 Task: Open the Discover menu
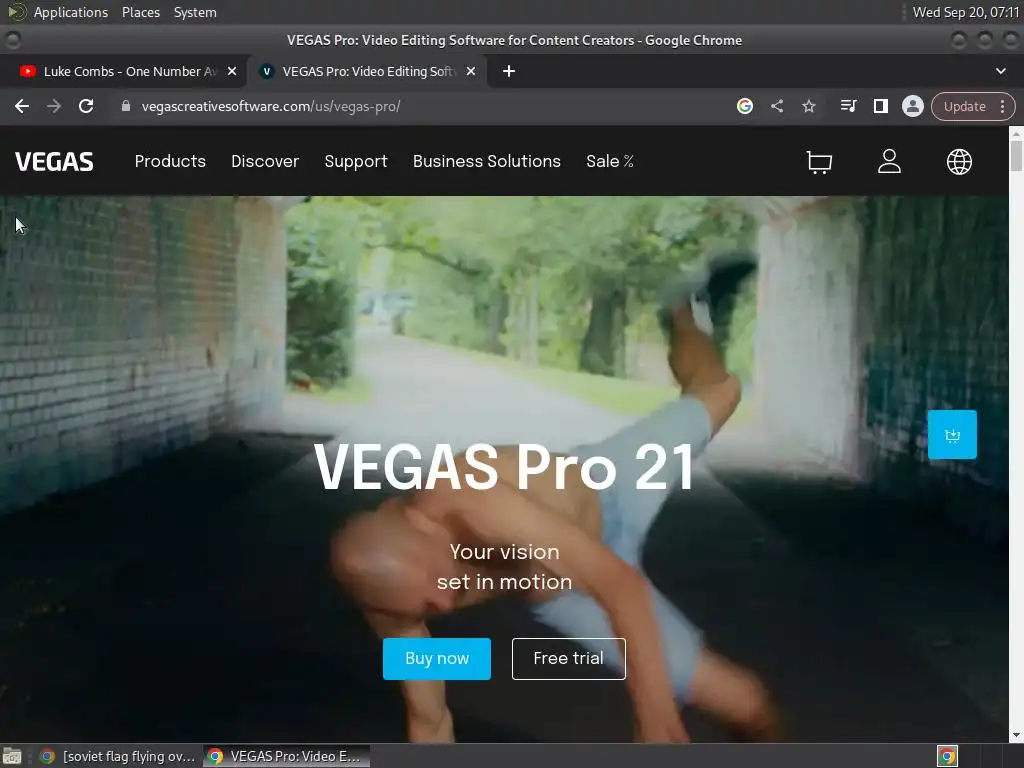pyautogui.click(x=265, y=161)
